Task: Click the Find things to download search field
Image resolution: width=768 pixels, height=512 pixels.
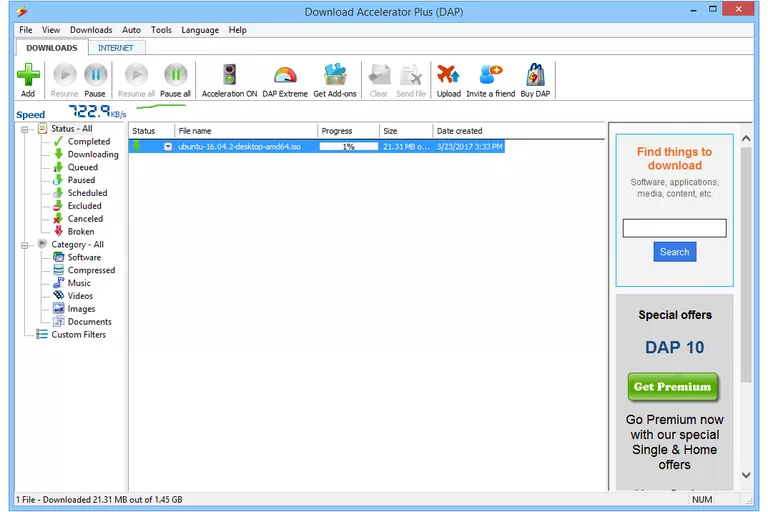Action: click(x=674, y=228)
